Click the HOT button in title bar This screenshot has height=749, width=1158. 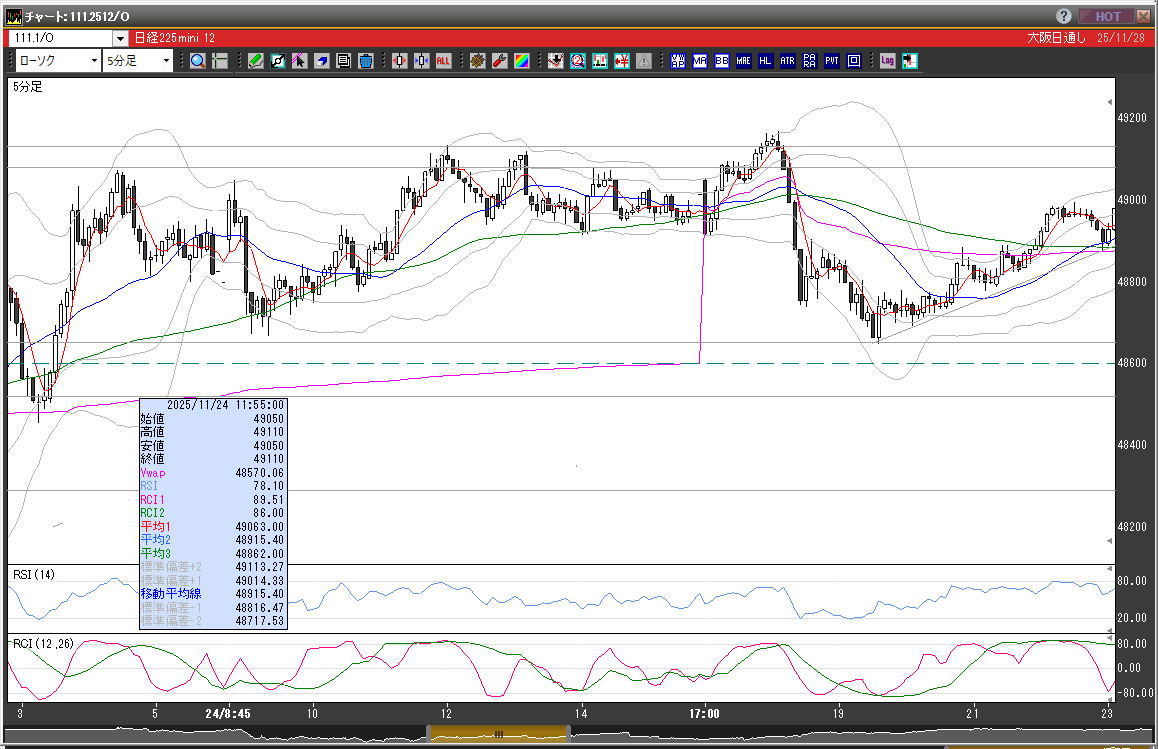point(1108,16)
